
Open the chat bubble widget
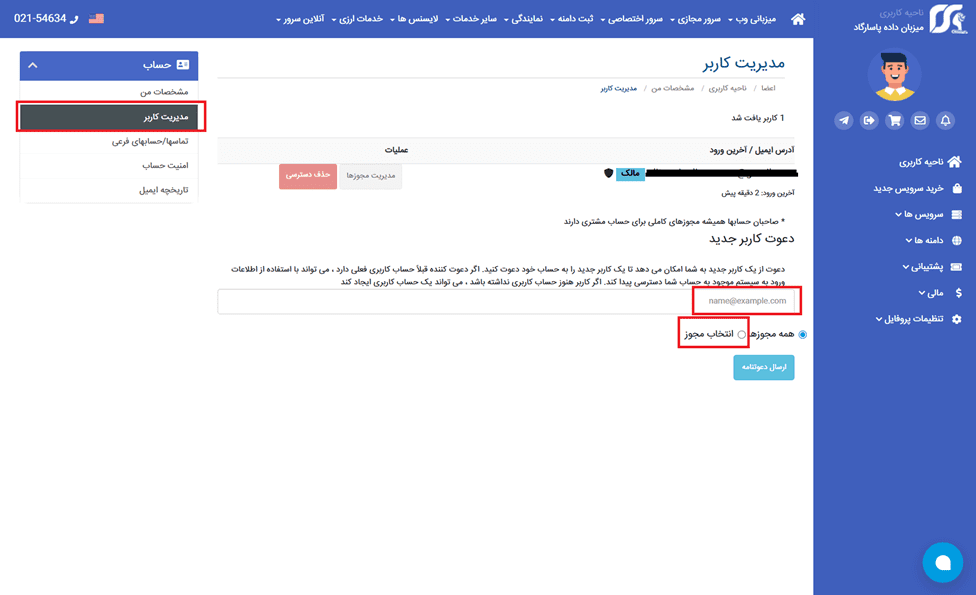pyautogui.click(x=941, y=562)
